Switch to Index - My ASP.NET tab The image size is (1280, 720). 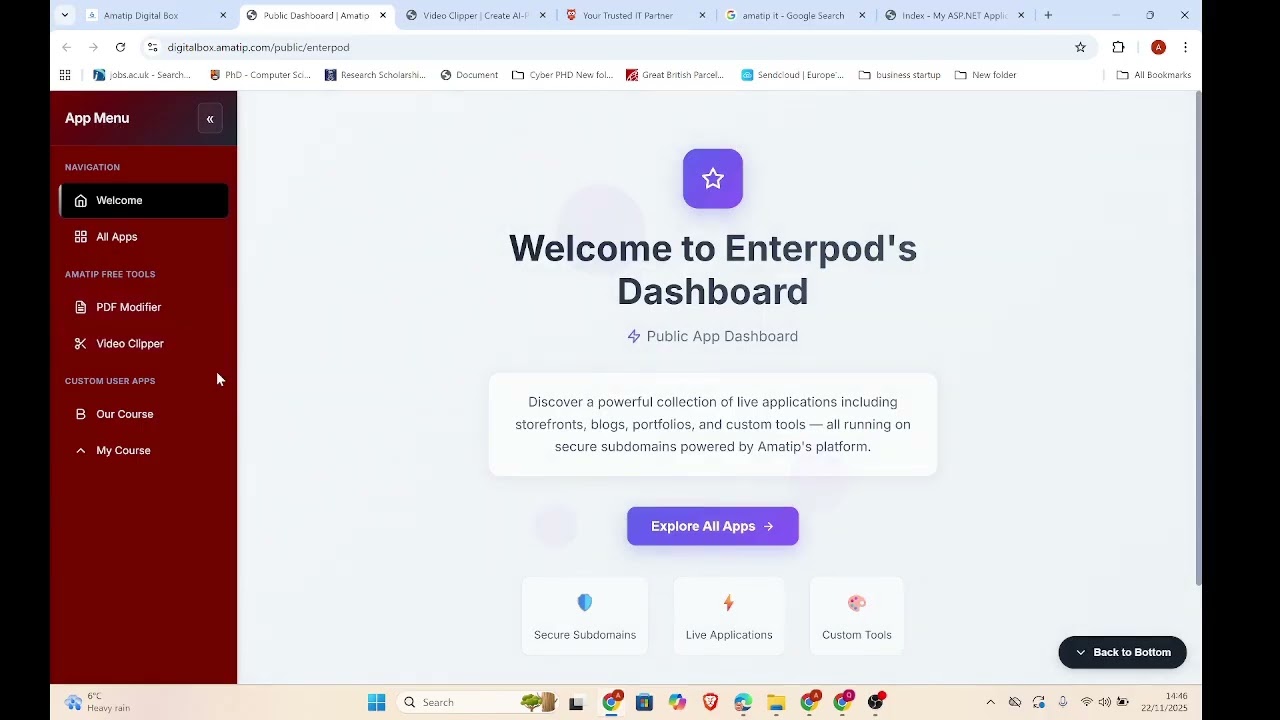pos(956,15)
